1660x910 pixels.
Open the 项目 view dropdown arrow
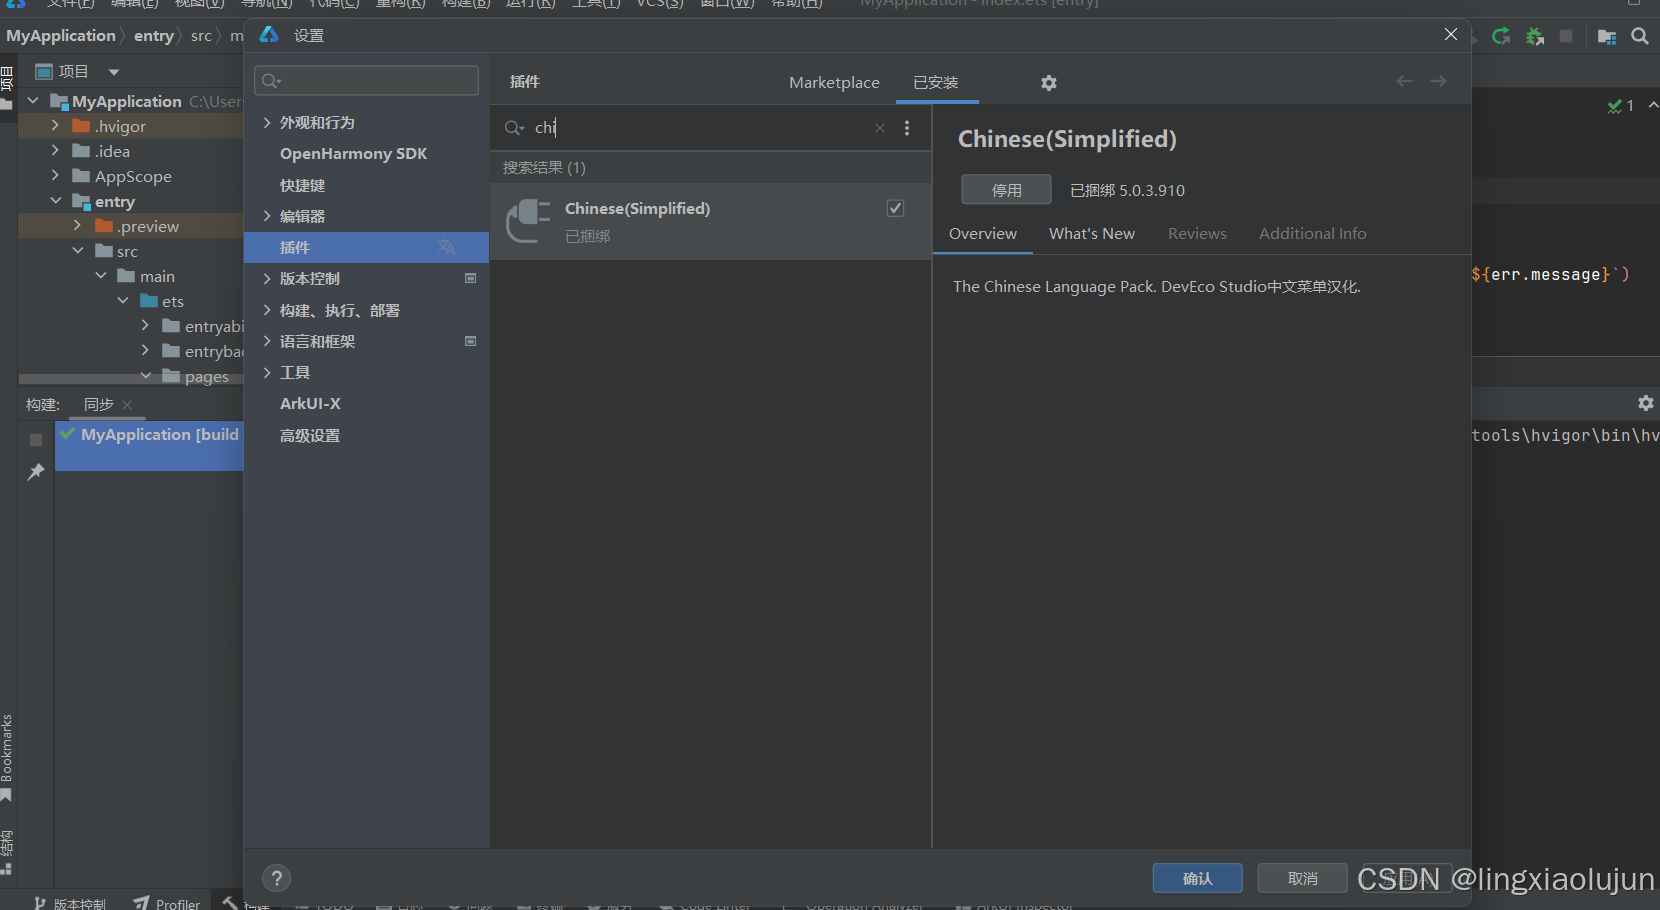(x=114, y=72)
